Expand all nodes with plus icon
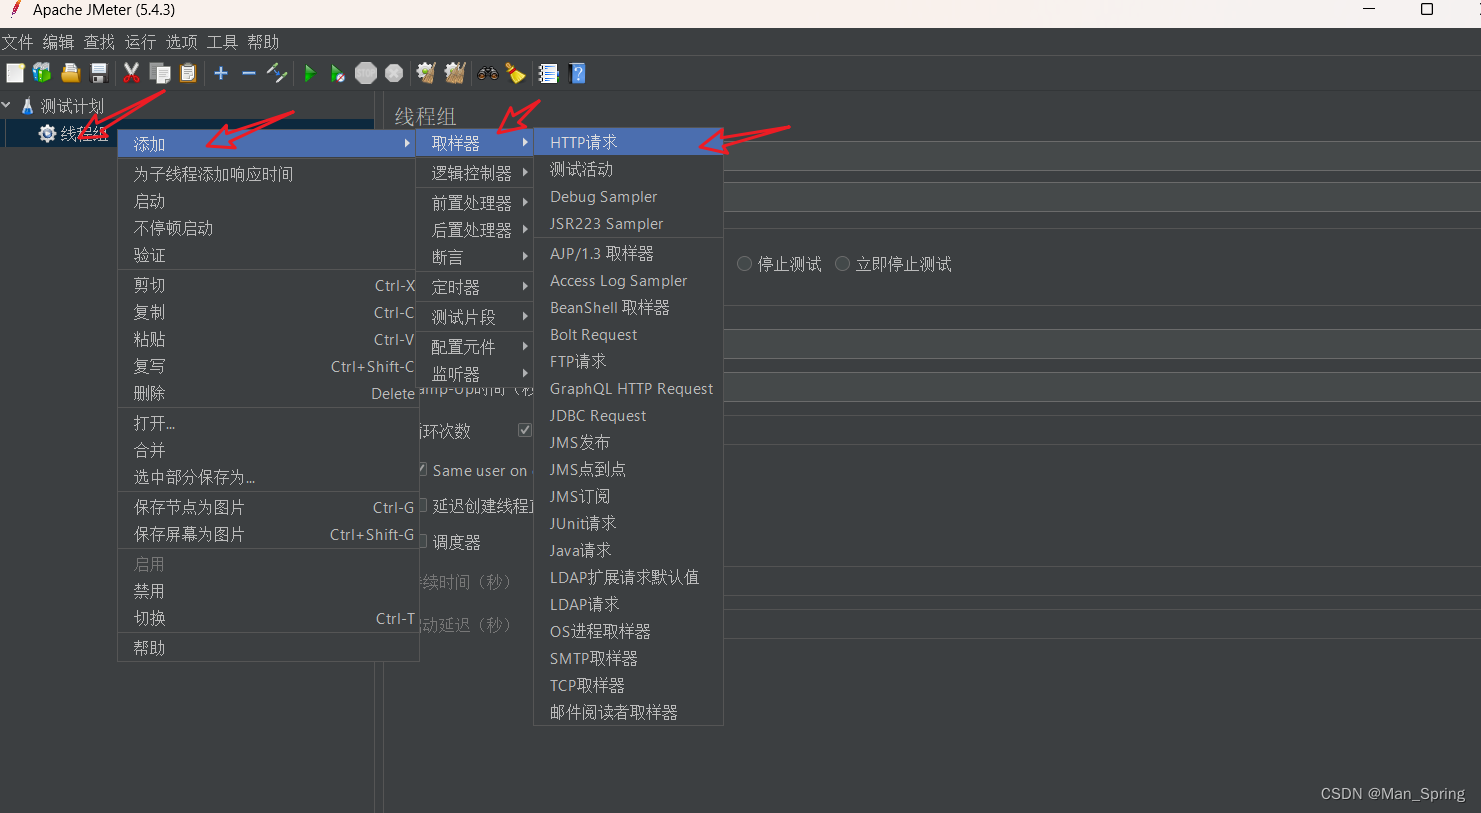1481x813 pixels. coord(221,73)
